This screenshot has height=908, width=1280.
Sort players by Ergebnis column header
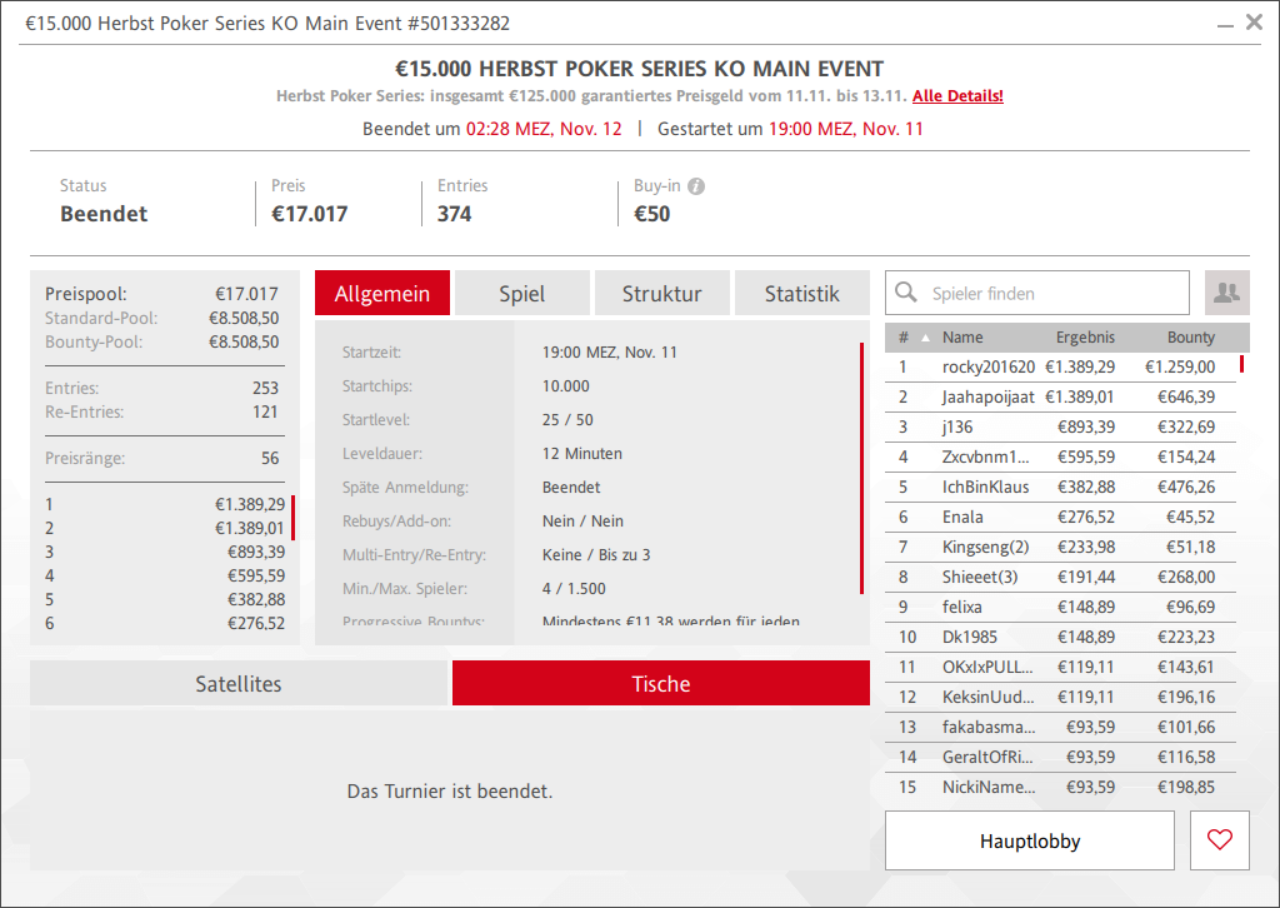coord(1085,337)
